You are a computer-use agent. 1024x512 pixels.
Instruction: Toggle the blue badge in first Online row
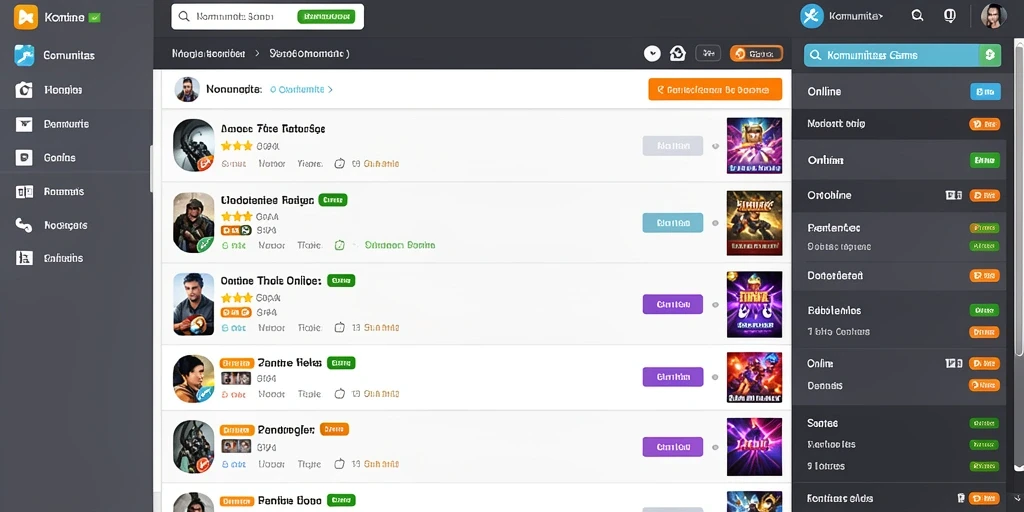pyautogui.click(x=985, y=91)
